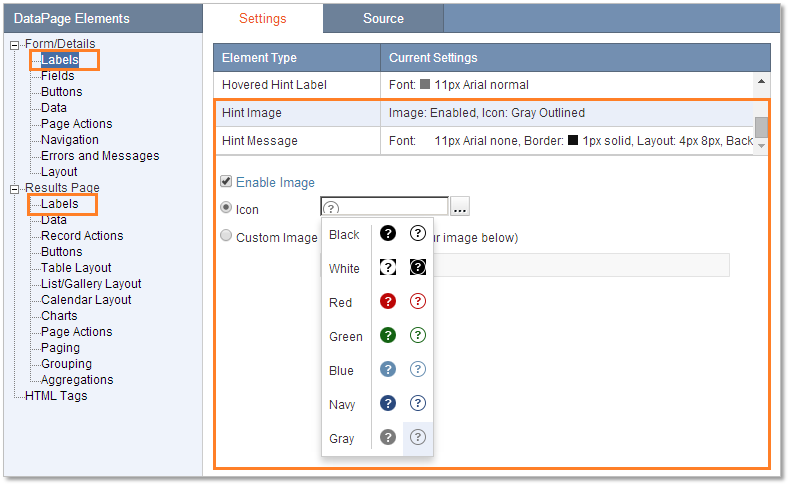Image resolution: width=790 pixels, height=486 pixels.
Task: Collapse the Form/Details tree node
Action: (15, 45)
